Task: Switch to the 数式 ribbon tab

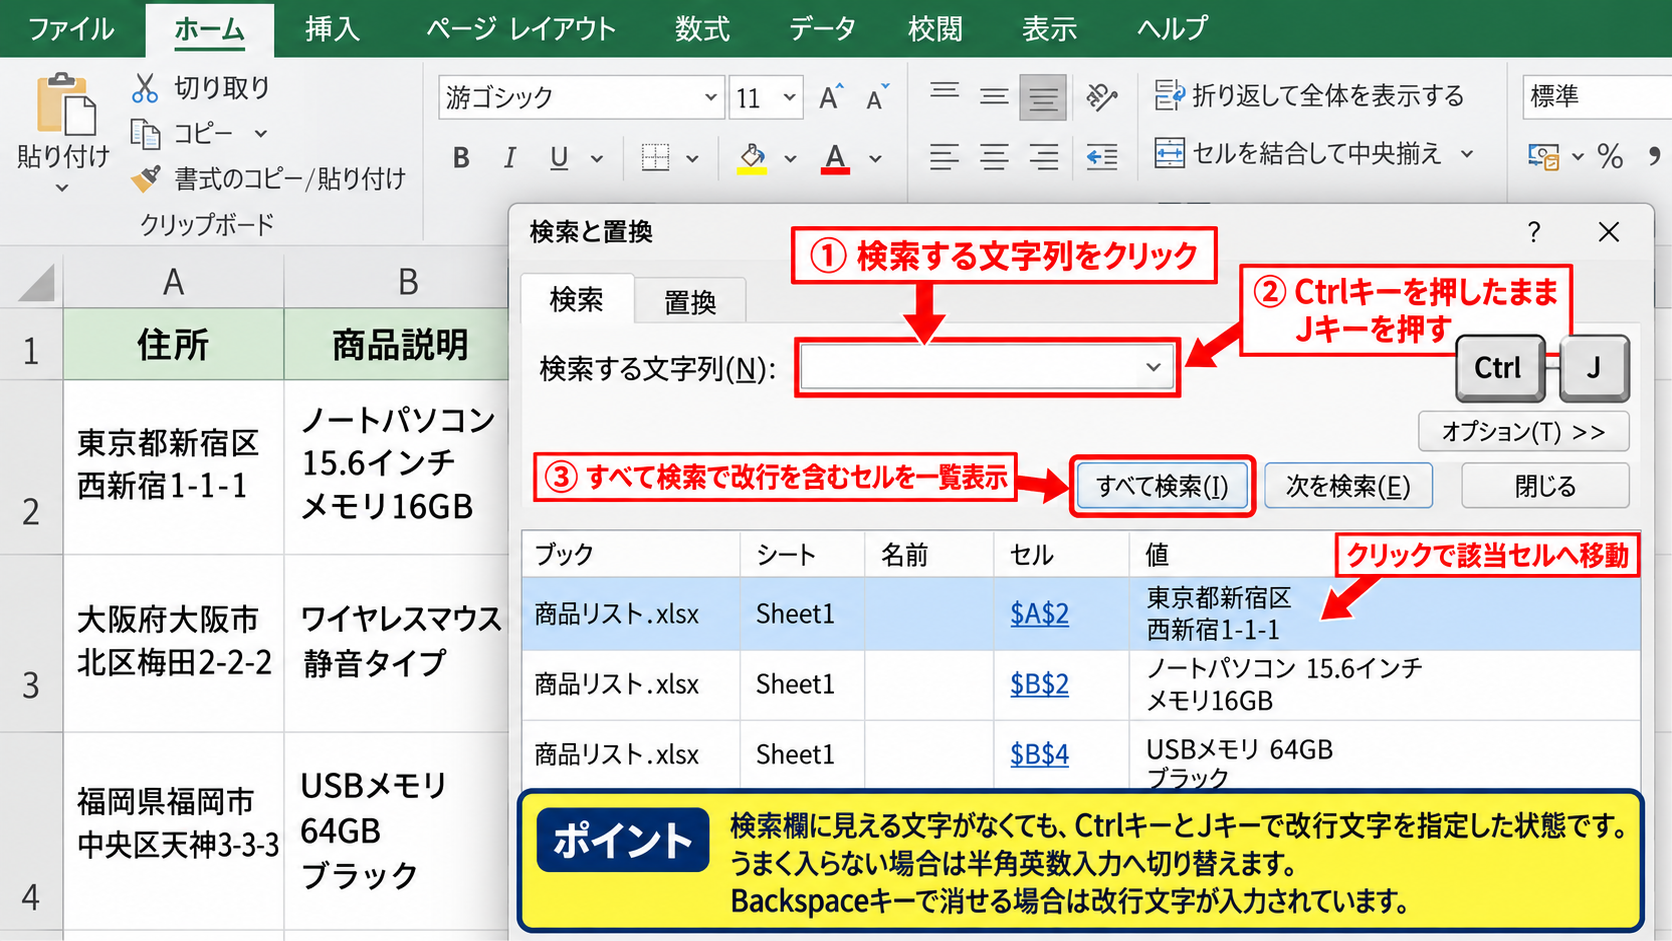Action: tap(702, 28)
